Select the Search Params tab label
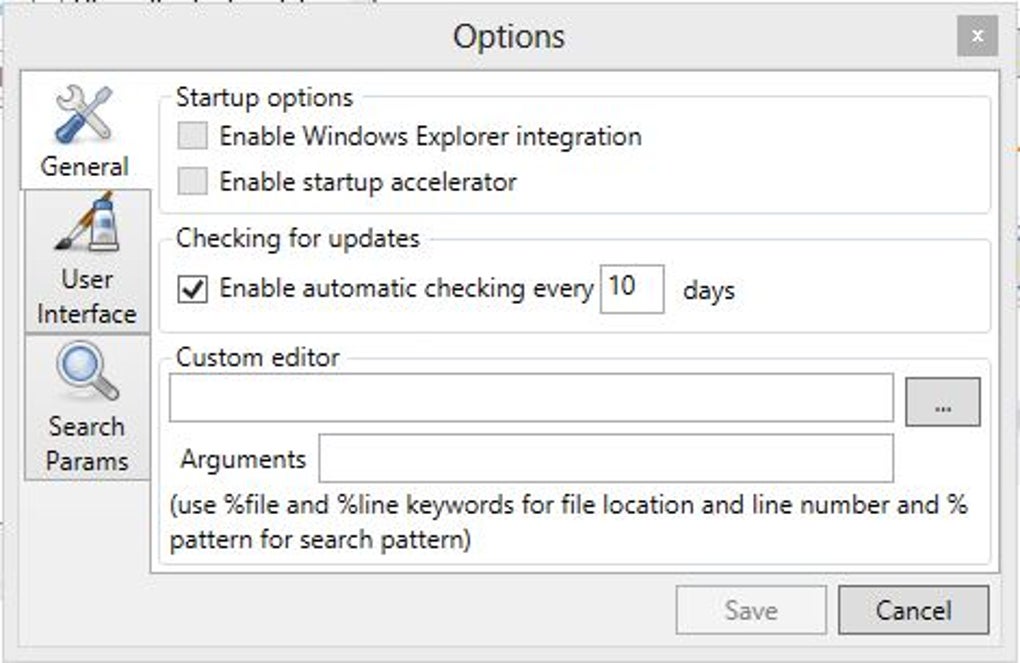1020x663 pixels. [87, 443]
